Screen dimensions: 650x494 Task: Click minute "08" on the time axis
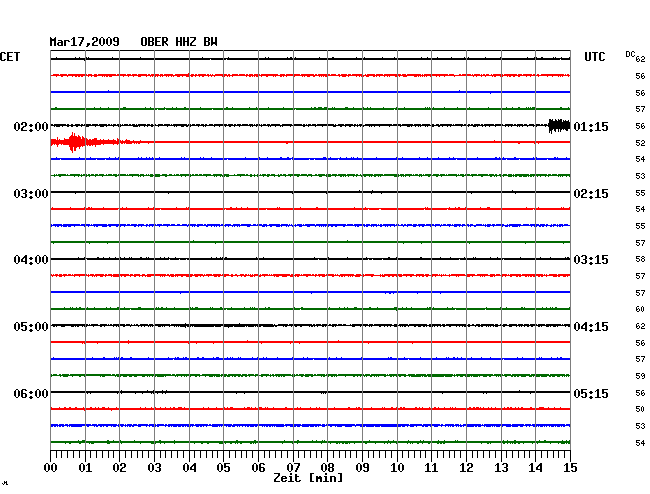coord(327,467)
